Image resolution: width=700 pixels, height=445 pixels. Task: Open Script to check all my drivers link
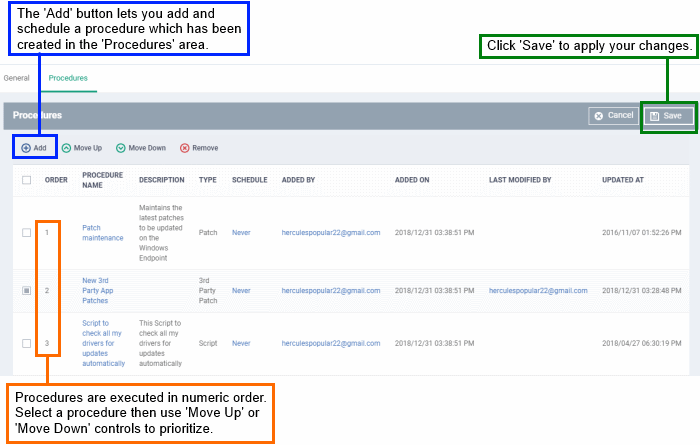[x=104, y=343]
